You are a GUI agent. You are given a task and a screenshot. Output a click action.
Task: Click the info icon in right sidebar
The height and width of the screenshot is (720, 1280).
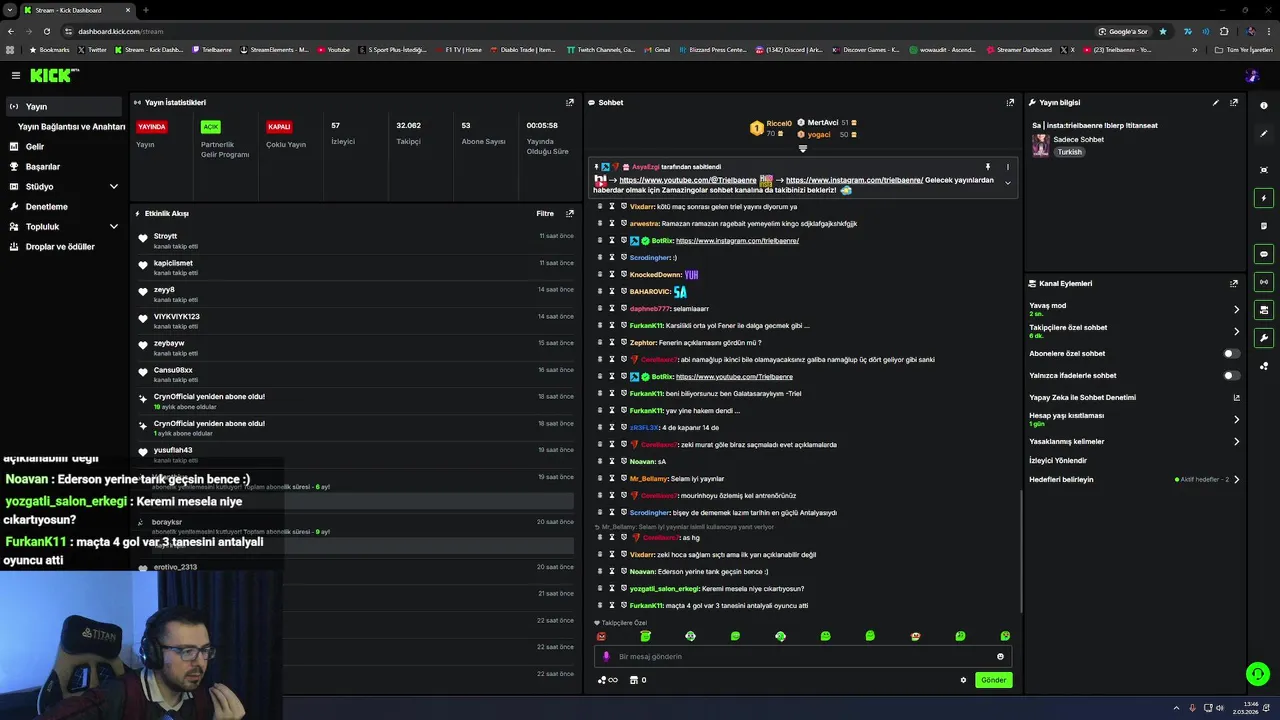click(1264, 105)
